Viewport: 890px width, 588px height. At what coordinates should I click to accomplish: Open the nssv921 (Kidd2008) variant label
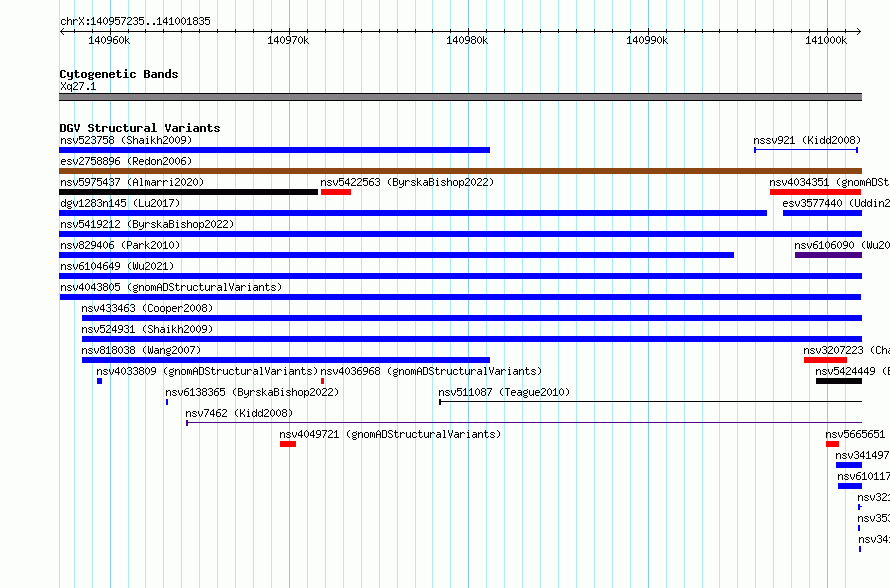click(807, 140)
